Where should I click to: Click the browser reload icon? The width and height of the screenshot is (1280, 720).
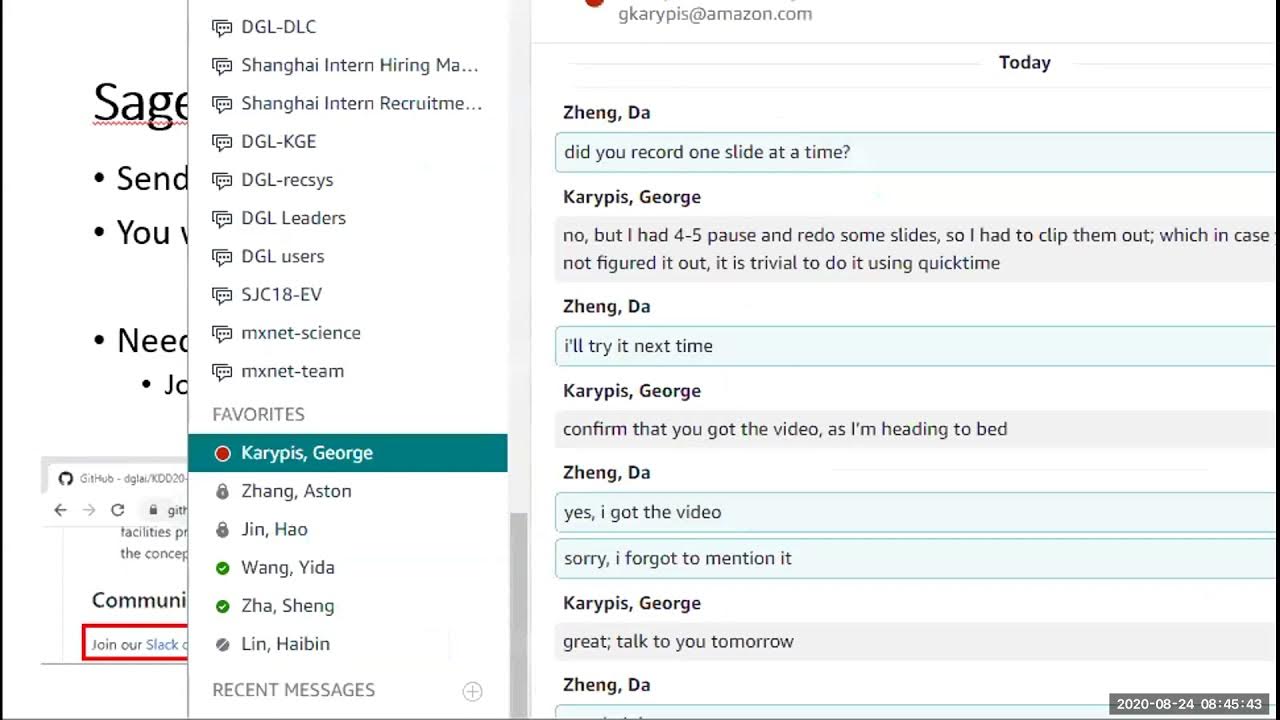pyautogui.click(x=117, y=510)
